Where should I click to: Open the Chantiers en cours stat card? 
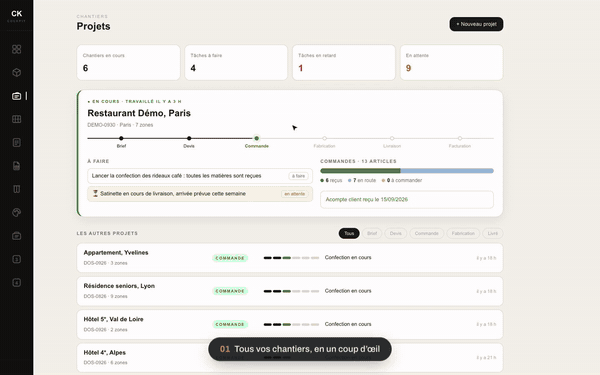tap(128, 62)
